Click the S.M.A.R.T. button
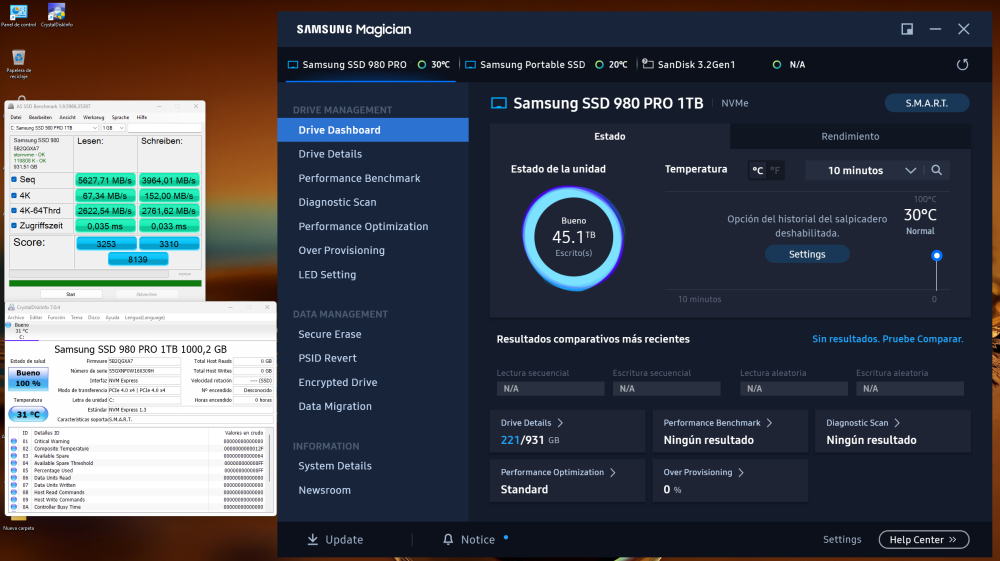The width and height of the screenshot is (1000, 561). pyautogui.click(x=927, y=103)
